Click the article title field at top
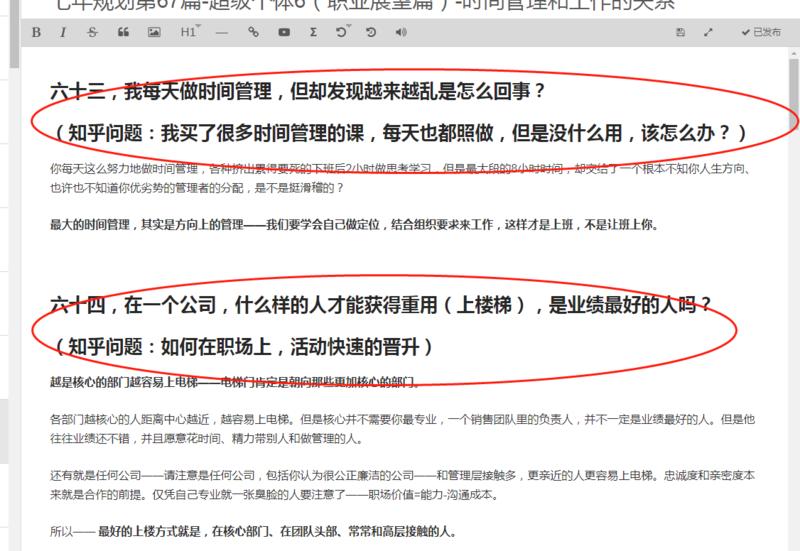 (x=365, y=6)
